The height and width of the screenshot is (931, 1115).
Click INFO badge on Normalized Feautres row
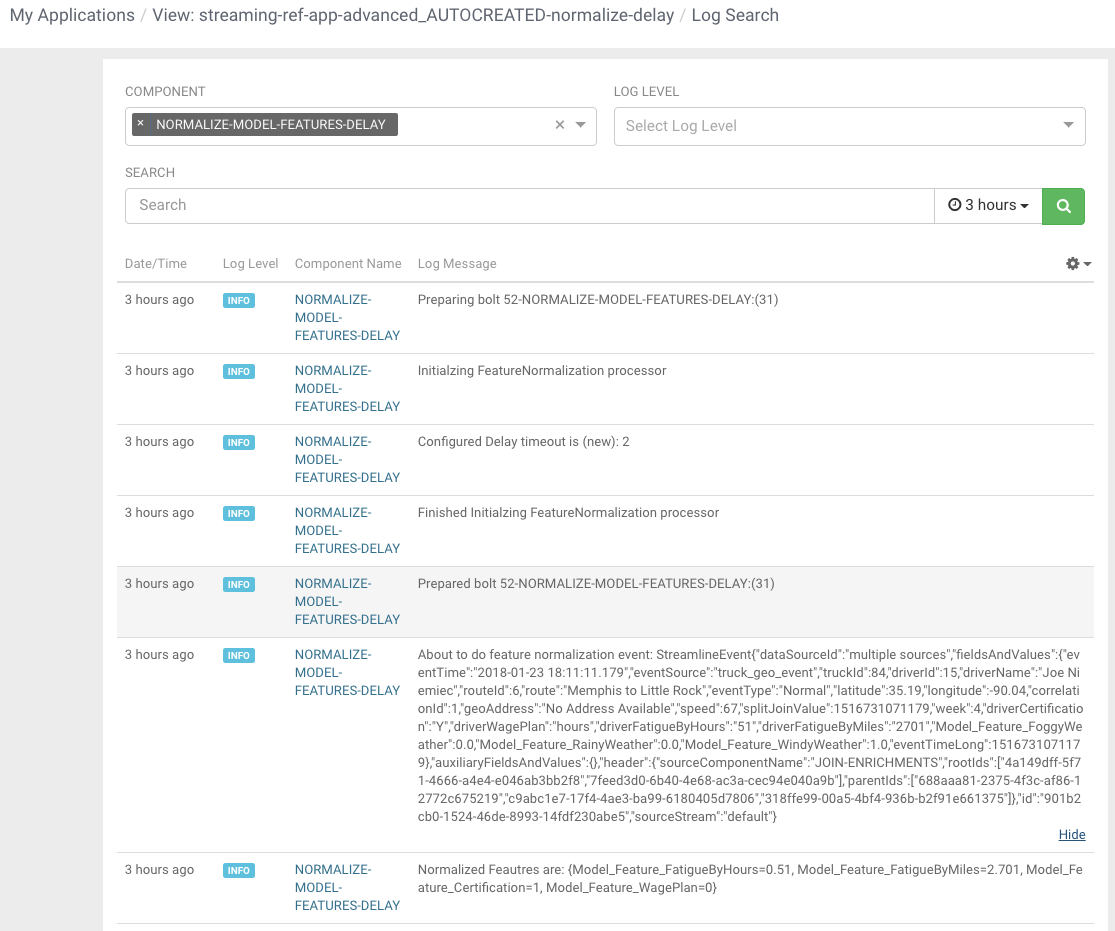click(x=239, y=870)
